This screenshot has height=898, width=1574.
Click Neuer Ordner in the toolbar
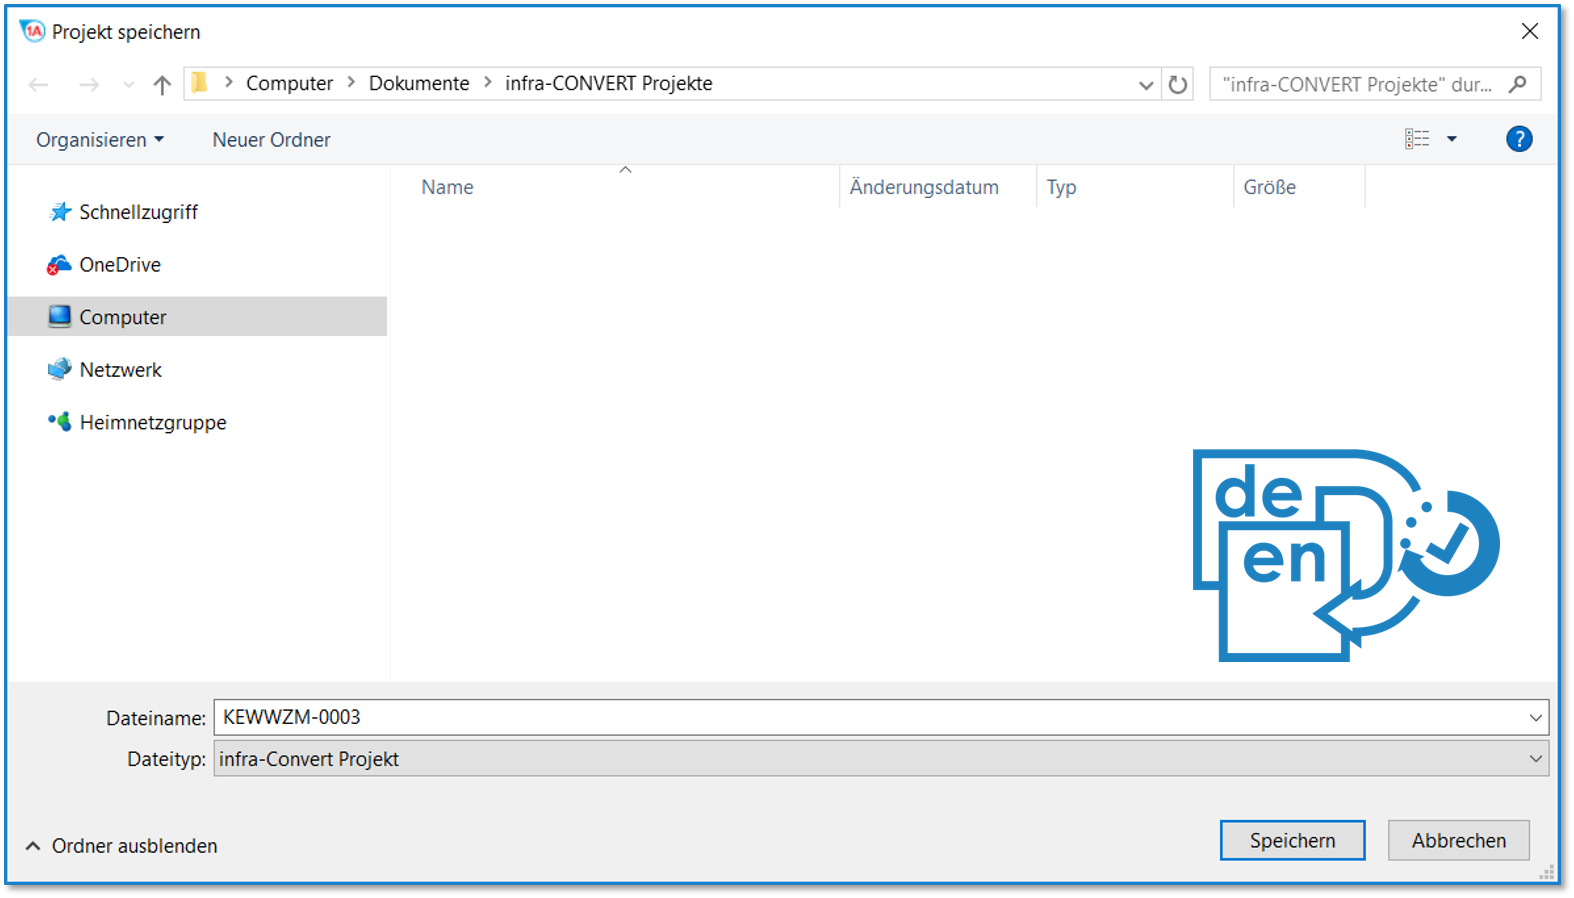271,140
